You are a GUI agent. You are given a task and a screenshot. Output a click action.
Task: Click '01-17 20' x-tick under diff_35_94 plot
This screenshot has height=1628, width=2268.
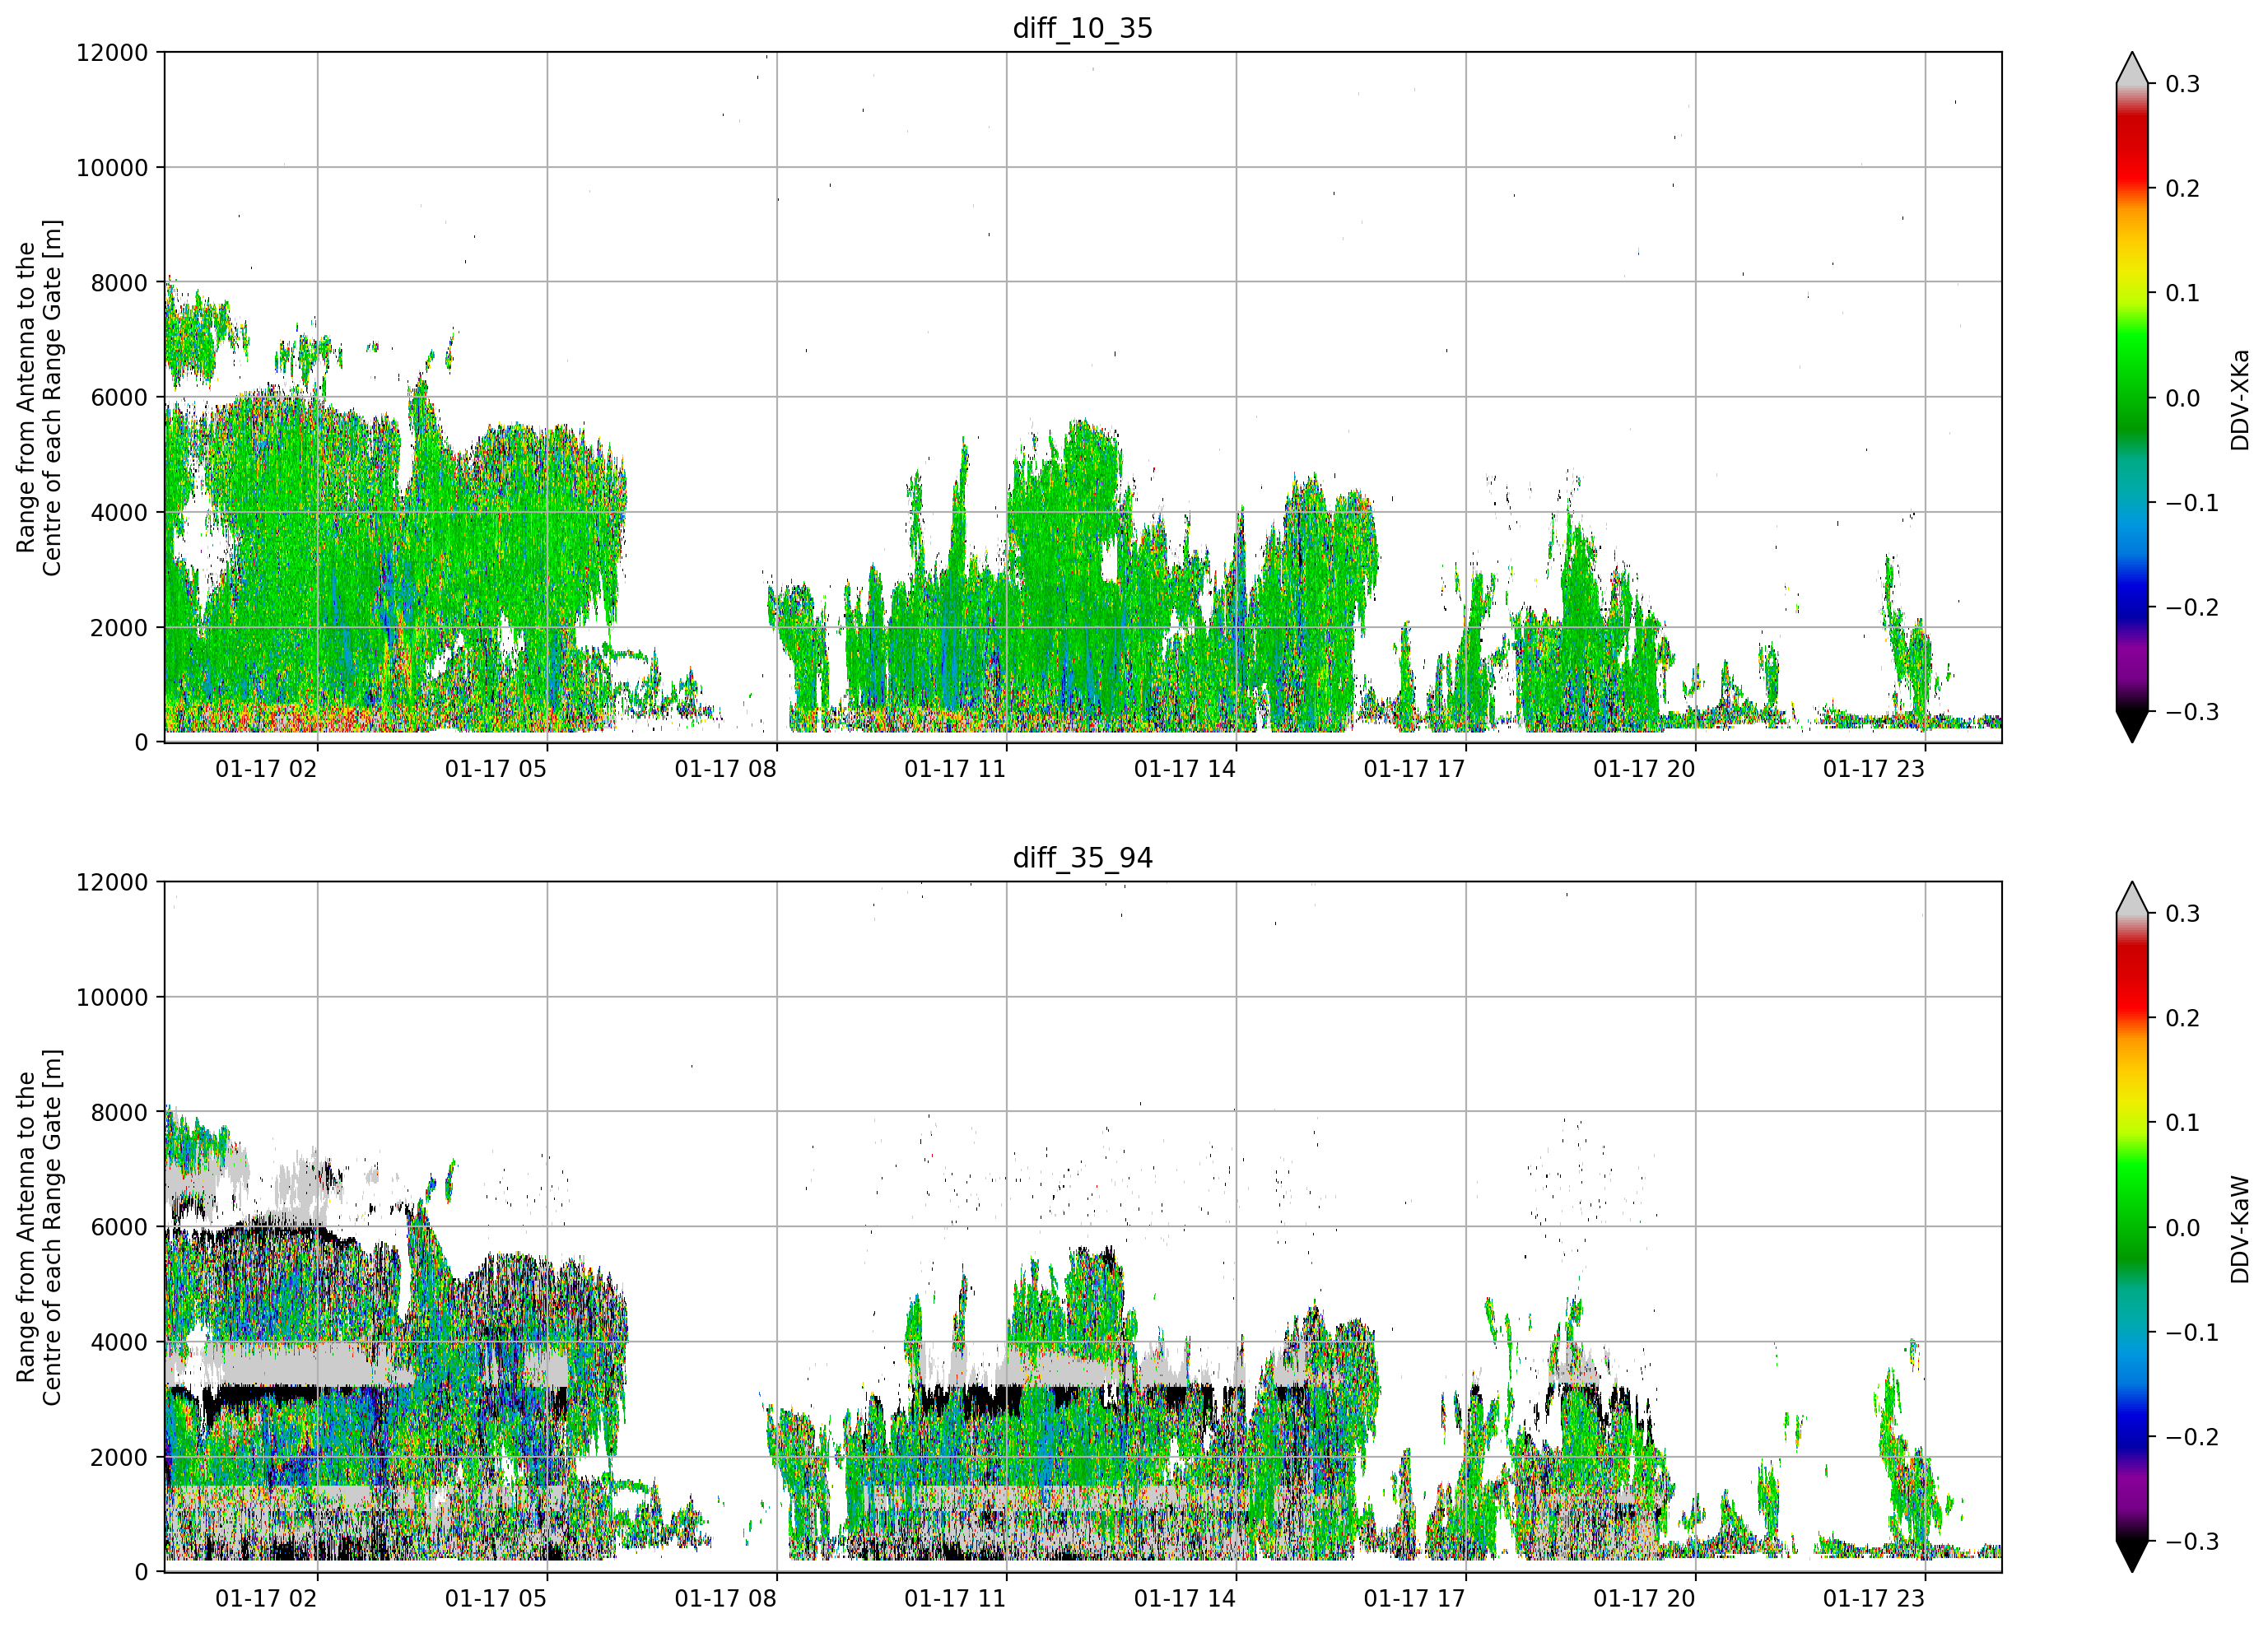[1645, 1599]
